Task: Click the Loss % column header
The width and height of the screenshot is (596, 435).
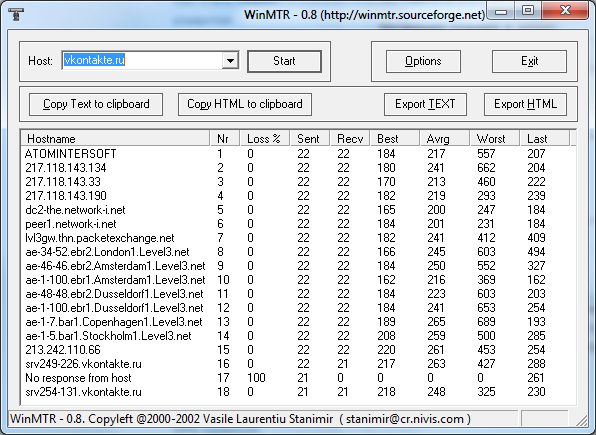Action: click(265, 139)
